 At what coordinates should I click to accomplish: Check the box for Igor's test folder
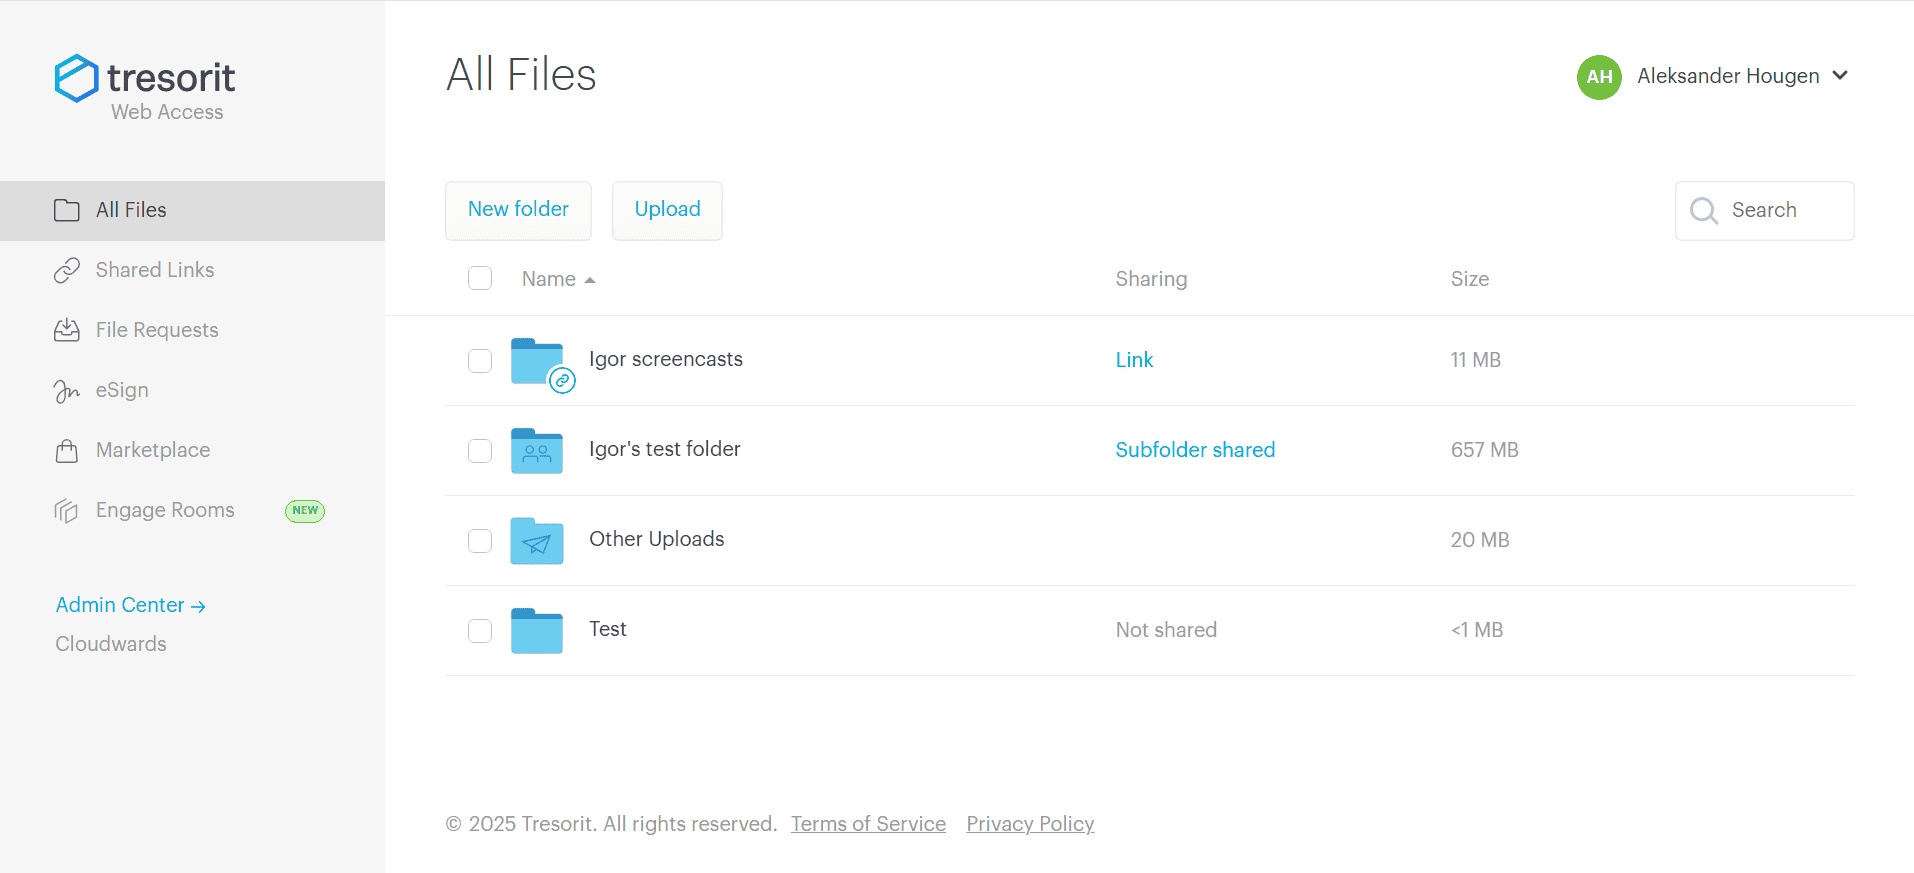pos(480,451)
